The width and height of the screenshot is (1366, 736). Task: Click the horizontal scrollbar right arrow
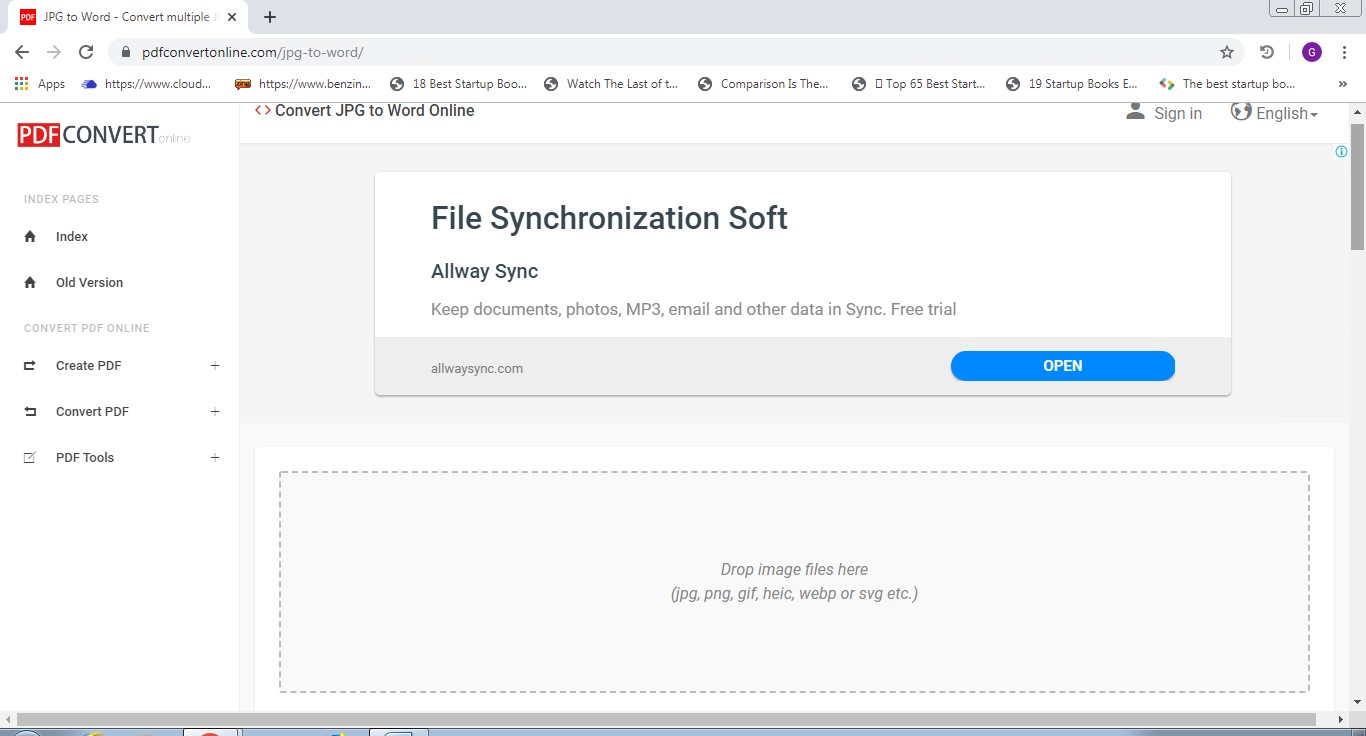1341,719
